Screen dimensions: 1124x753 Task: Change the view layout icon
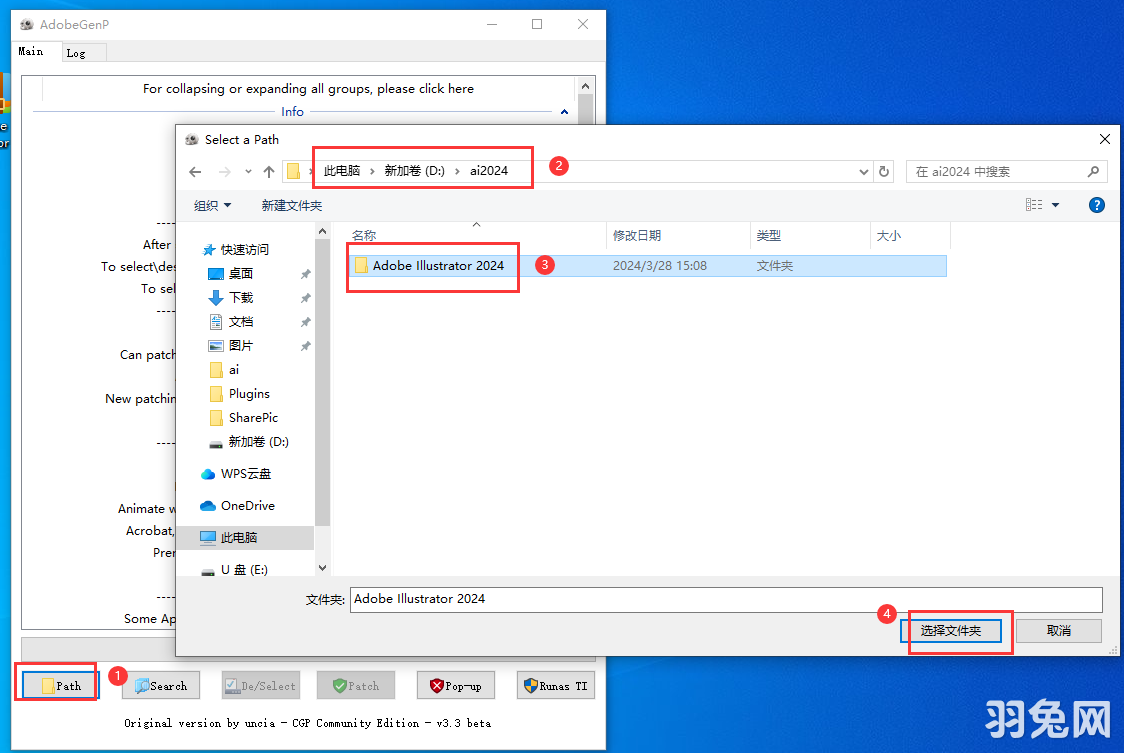pyautogui.click(x=1034, y=205)
